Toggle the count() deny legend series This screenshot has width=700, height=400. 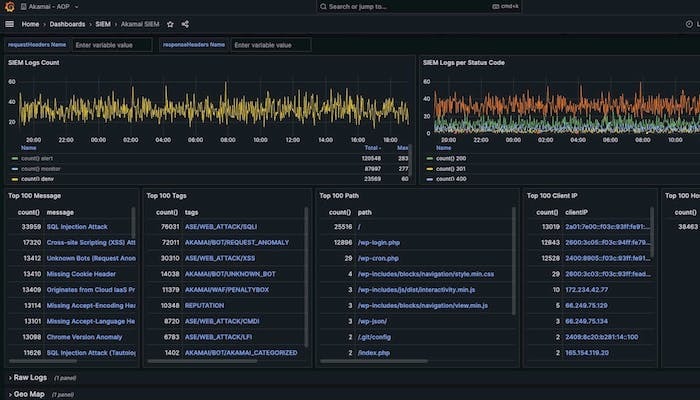click(x=38, y=179)
